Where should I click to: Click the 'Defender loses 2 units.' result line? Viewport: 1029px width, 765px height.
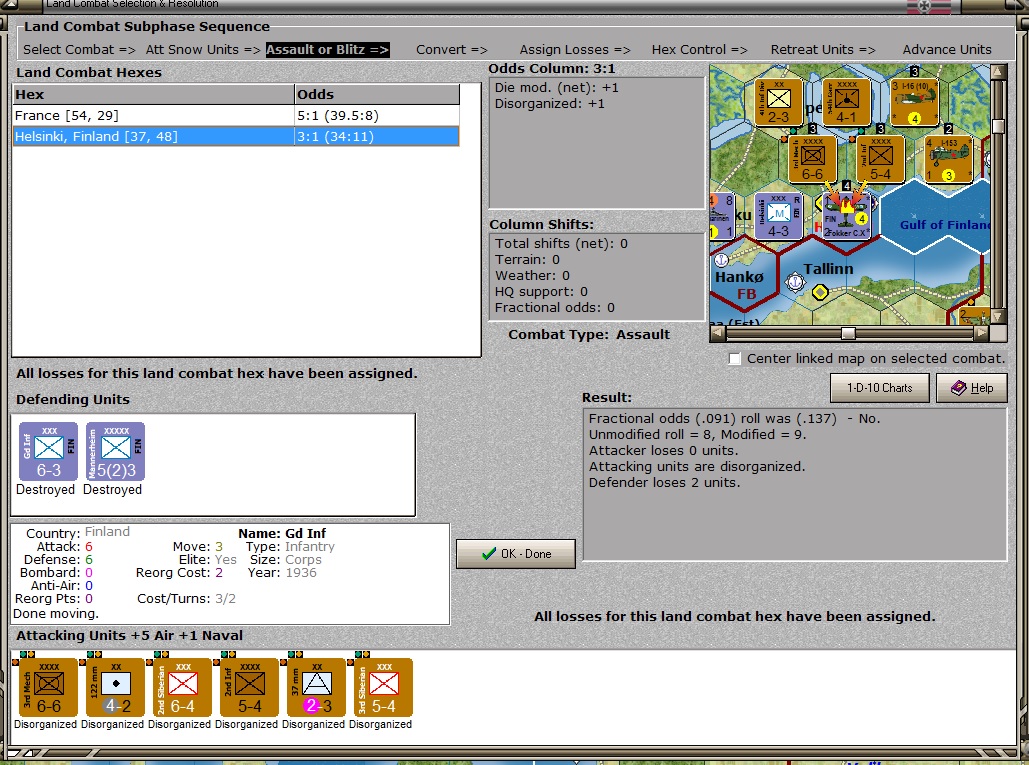[664, 482]
